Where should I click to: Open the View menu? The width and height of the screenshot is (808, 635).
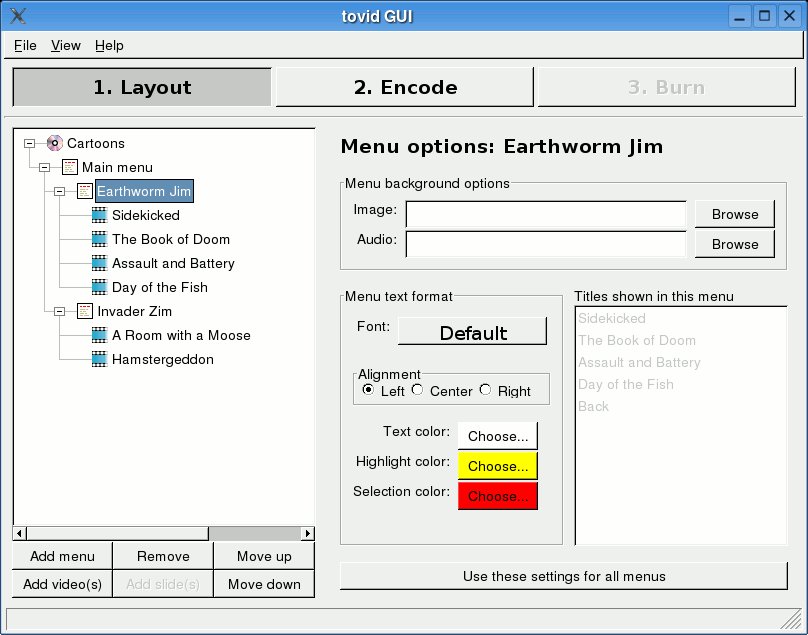(66, 45)
